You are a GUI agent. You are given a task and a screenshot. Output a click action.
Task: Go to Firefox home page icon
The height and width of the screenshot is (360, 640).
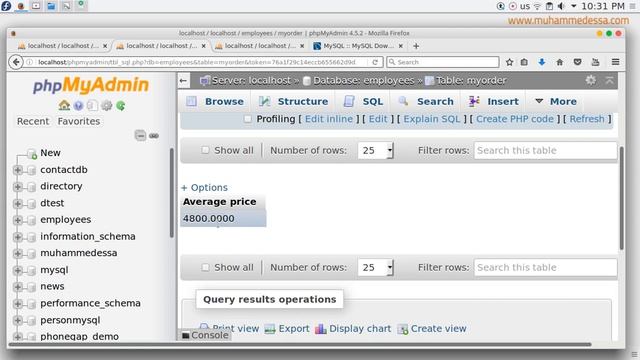click(560, 62)
